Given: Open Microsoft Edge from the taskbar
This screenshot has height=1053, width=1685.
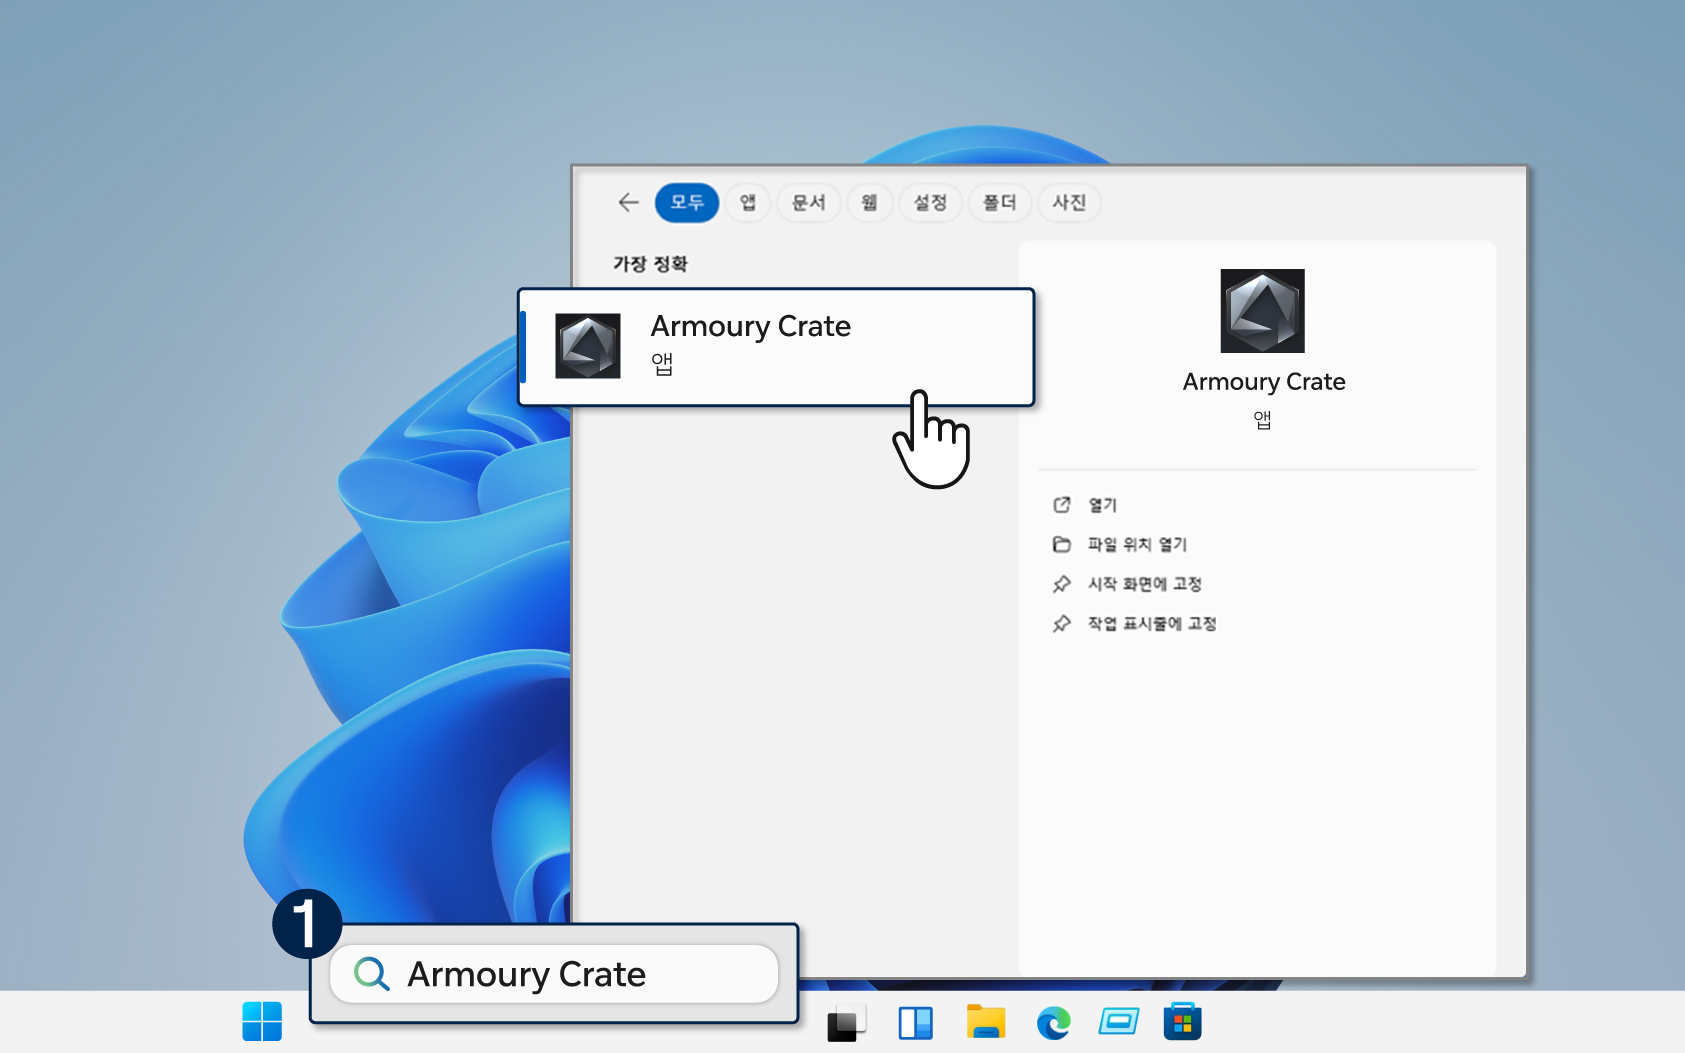Looking at the screenshot, I should (1053, 1021).
